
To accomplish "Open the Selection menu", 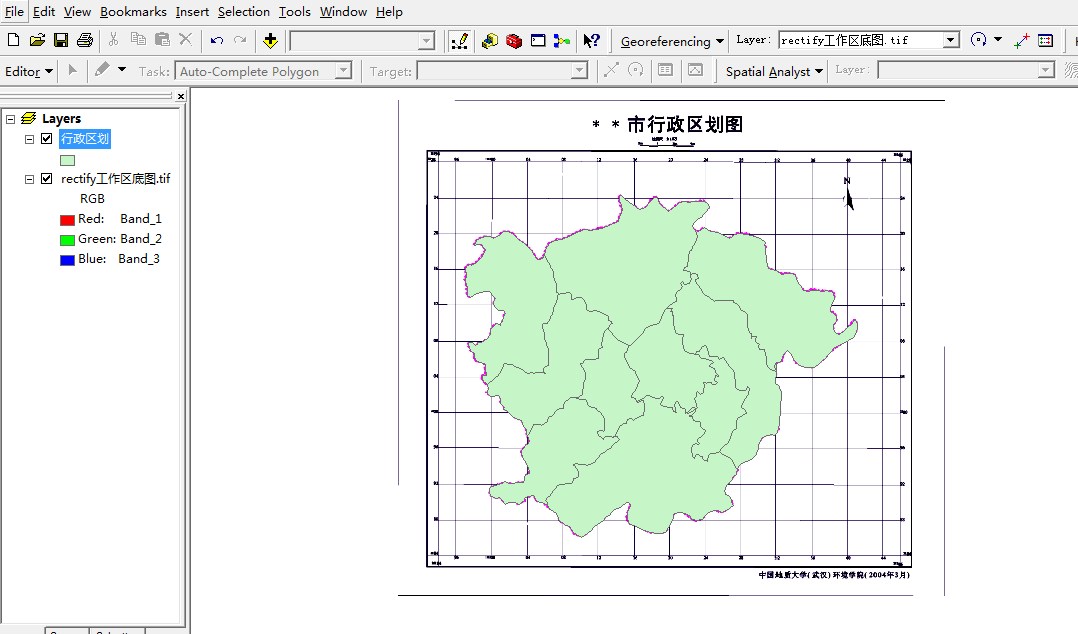I will (243, 12).
